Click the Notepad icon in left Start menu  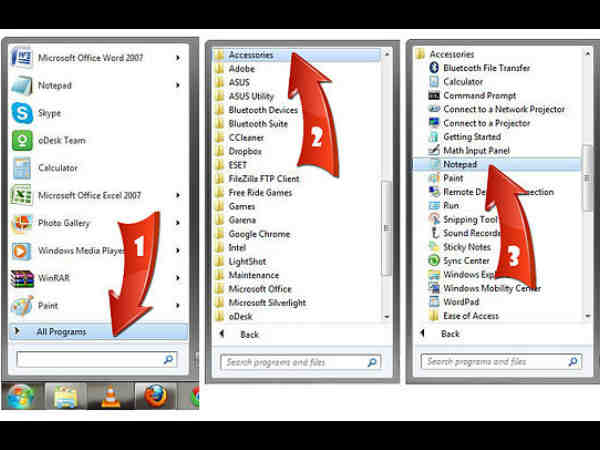[22, 85]
